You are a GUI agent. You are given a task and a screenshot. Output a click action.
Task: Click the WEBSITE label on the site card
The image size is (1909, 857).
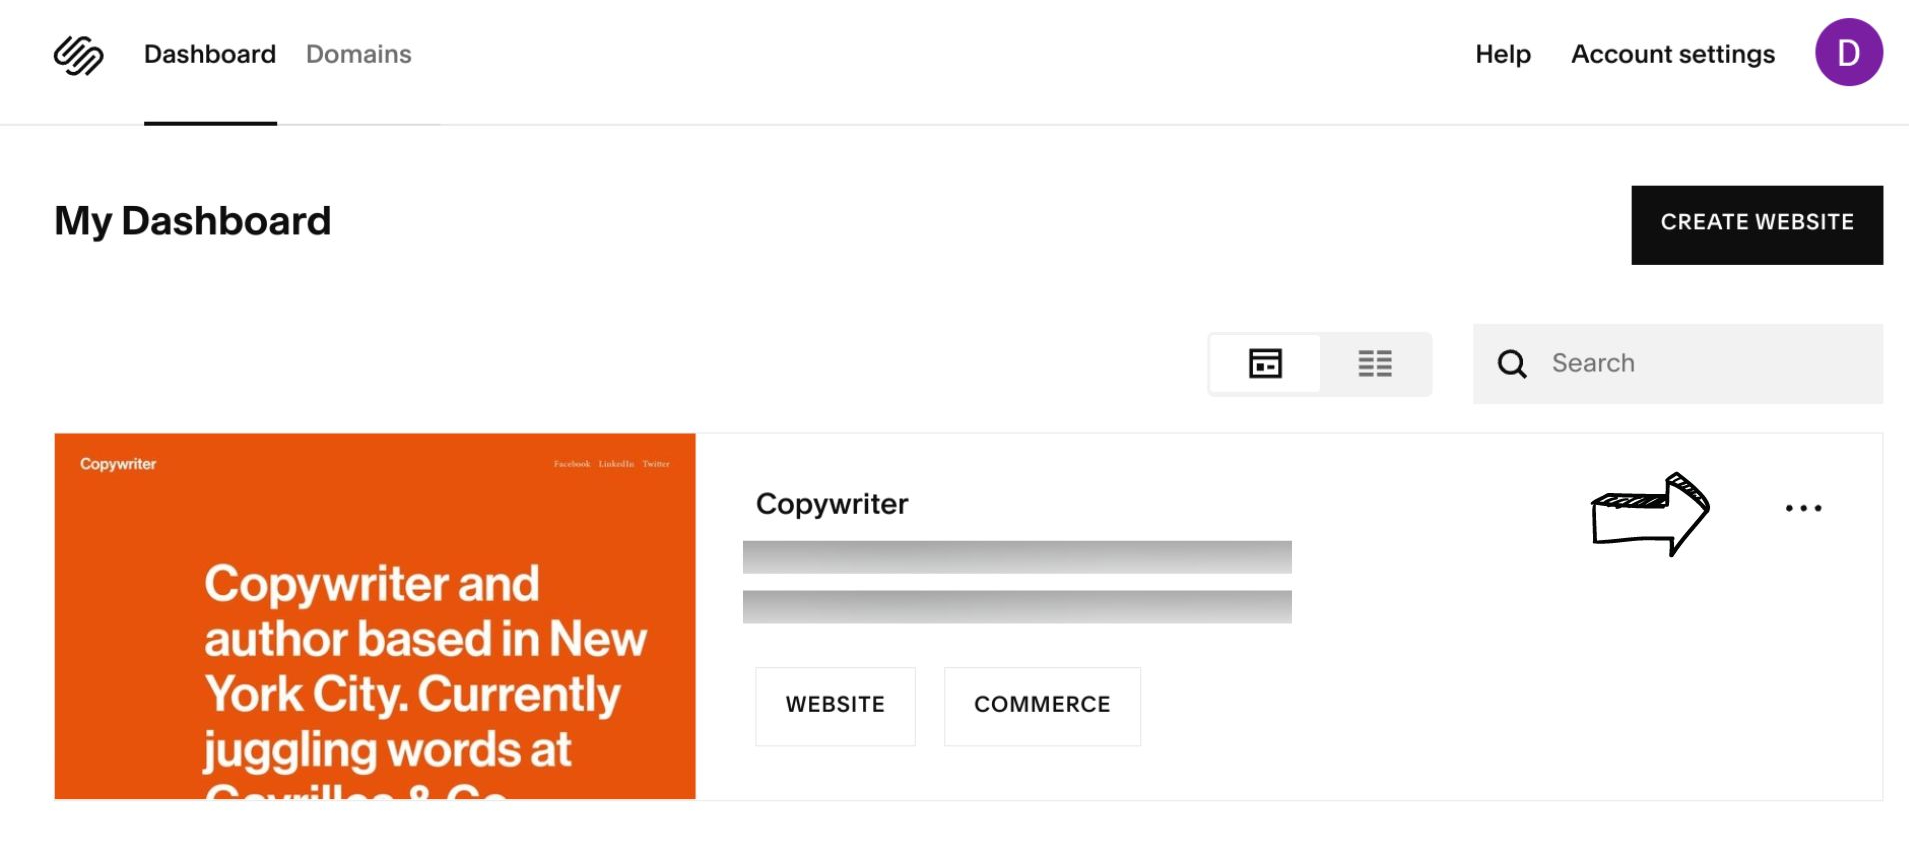pyautogui.click(x=835, y=706)
